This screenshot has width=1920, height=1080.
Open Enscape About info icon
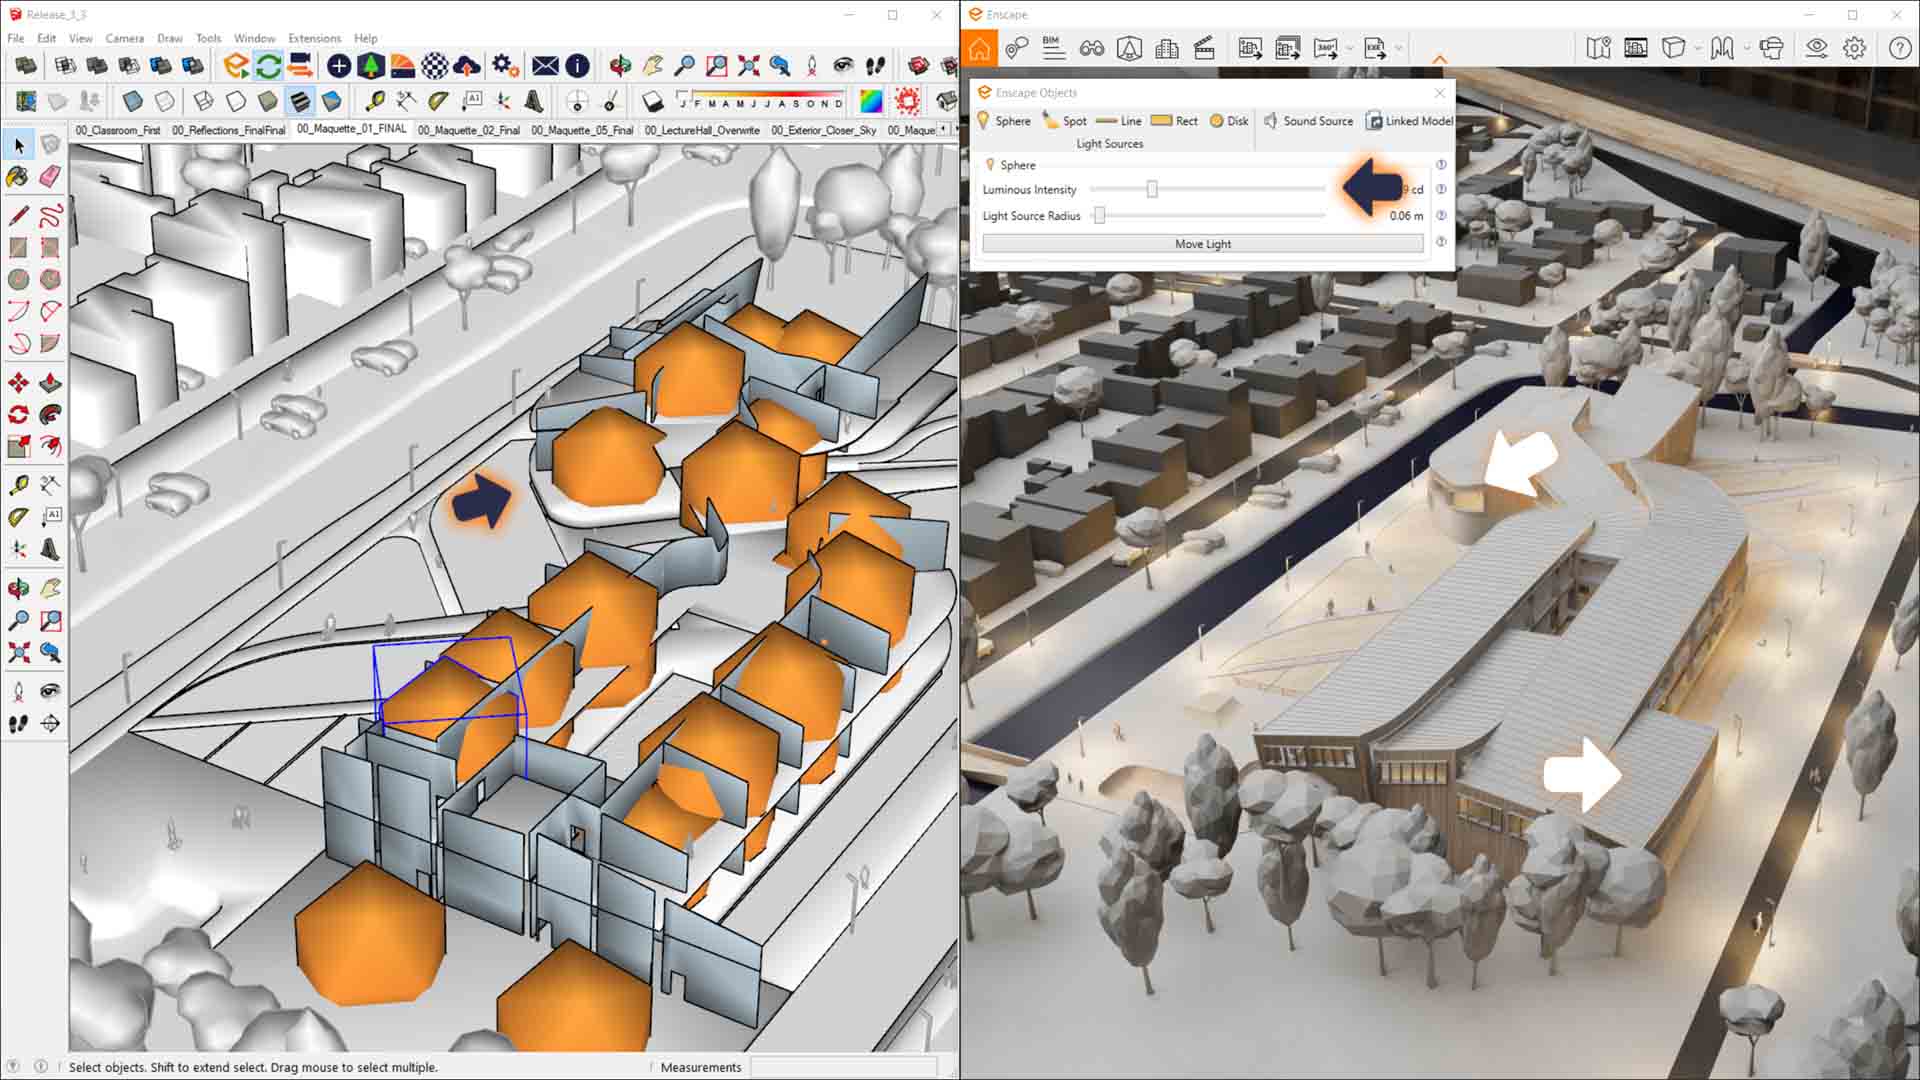[577, 66]
